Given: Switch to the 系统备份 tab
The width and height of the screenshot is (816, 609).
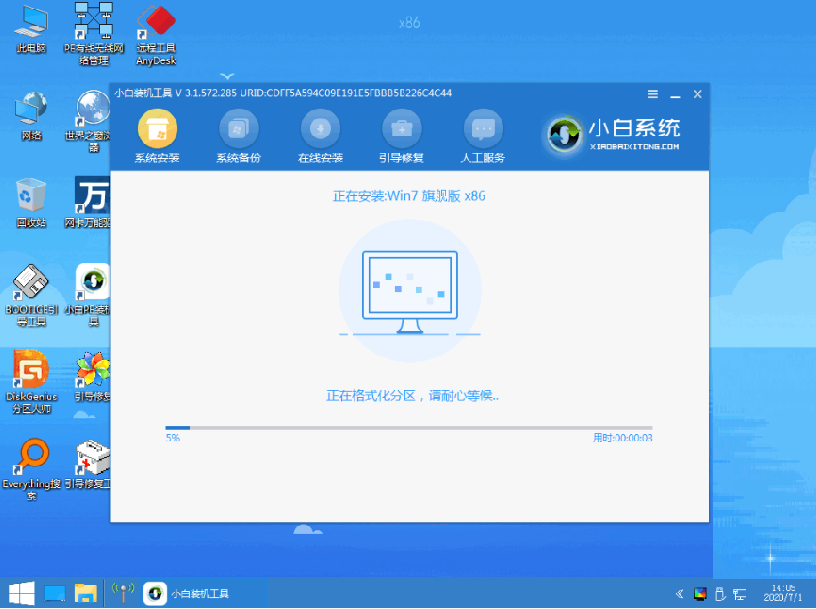Looking at the screenshot, I should click(x=238, y=129).
